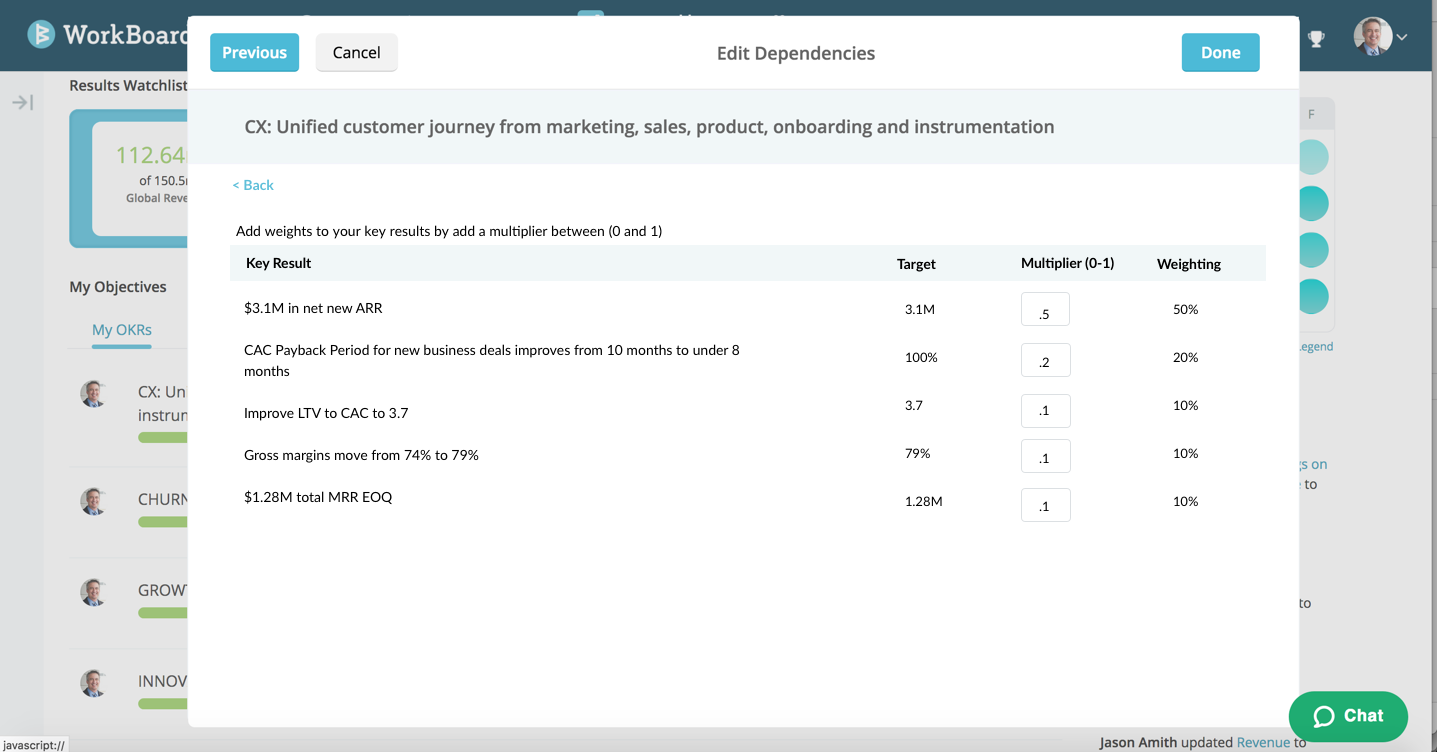
Task: Open the Legend link
Action: (1315, 346)
